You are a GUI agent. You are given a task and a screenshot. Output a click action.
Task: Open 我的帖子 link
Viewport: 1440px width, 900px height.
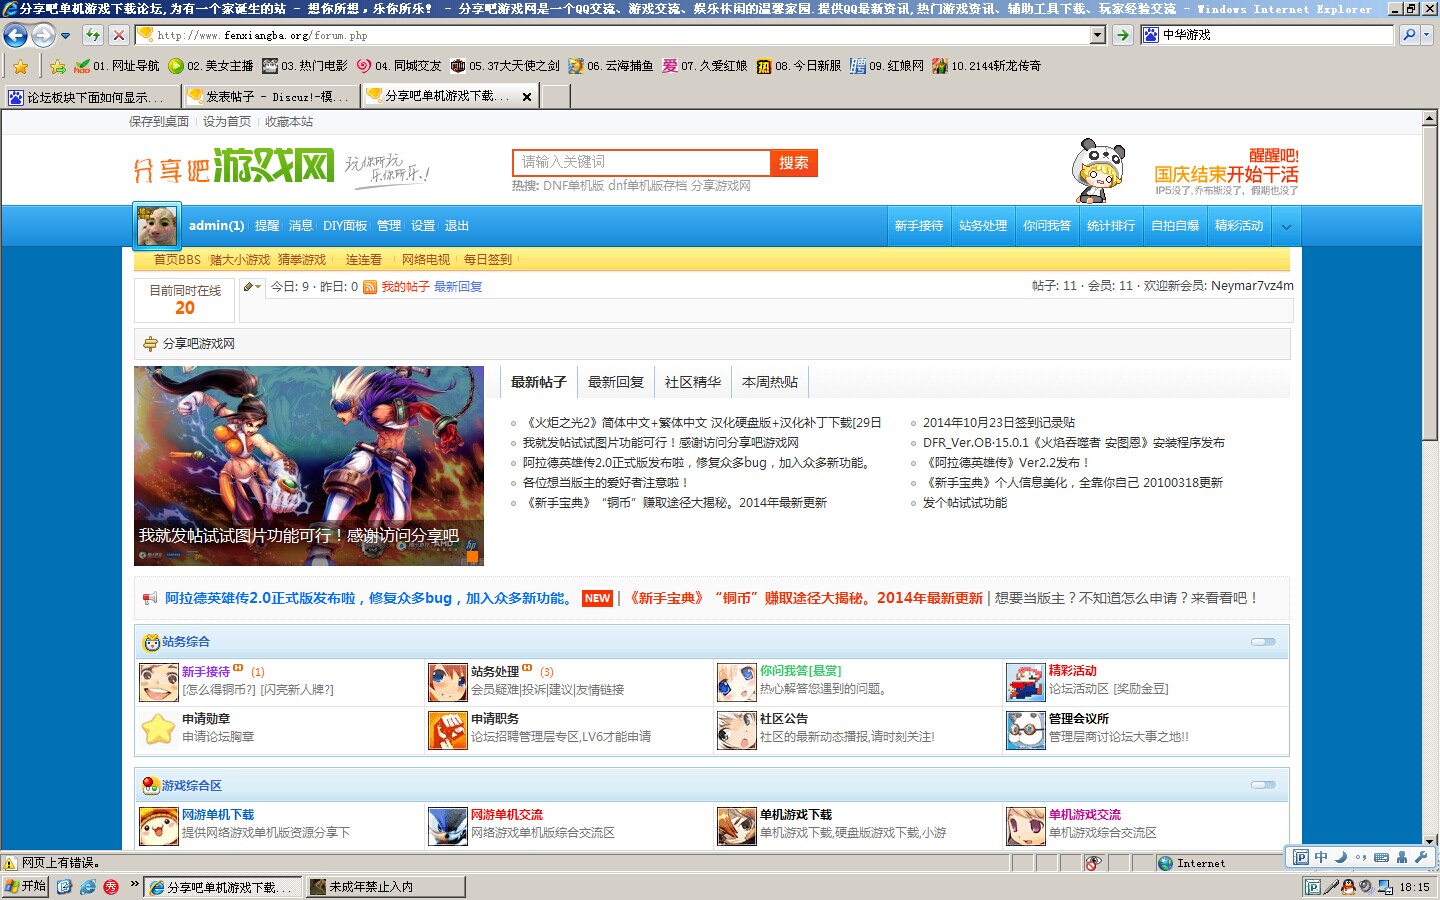point(405,287)
